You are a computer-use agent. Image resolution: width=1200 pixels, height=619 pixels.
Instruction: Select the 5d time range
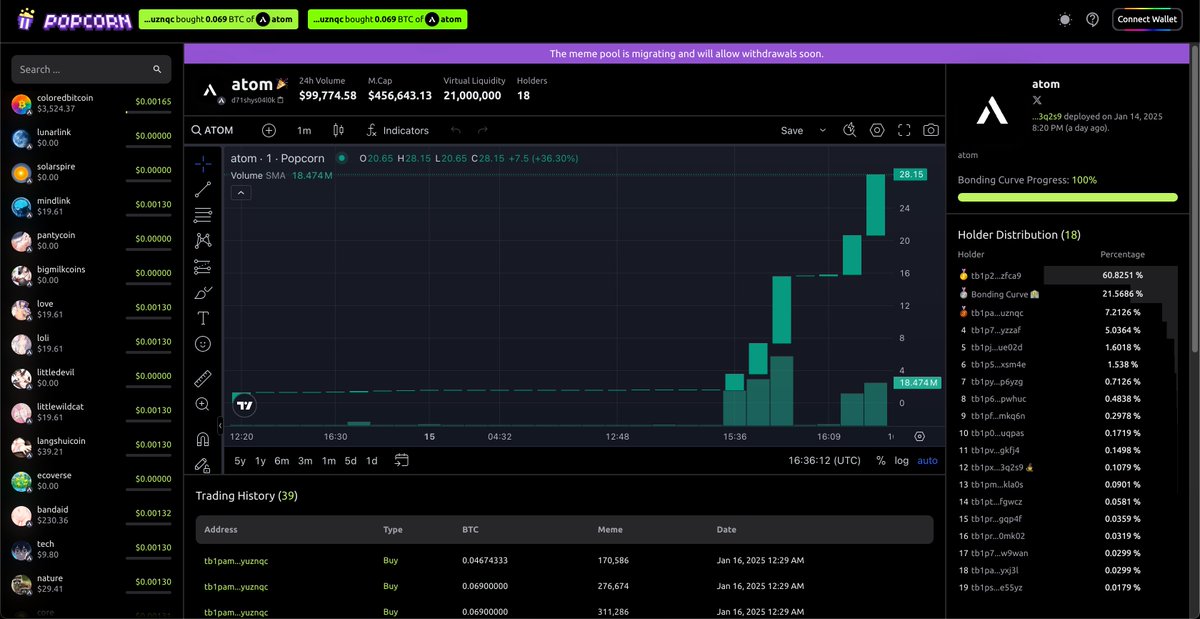click(350, 461)
